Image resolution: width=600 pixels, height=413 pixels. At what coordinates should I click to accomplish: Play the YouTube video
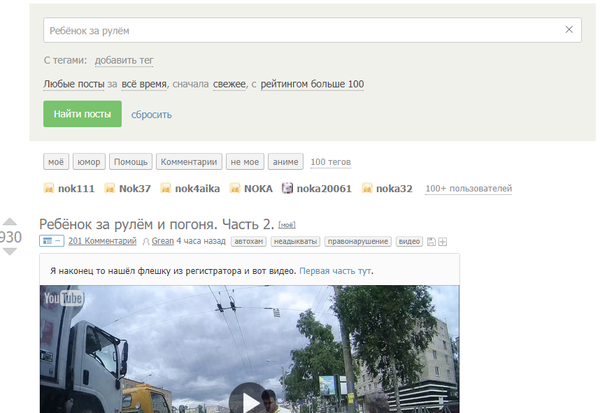tap(248, 401)
